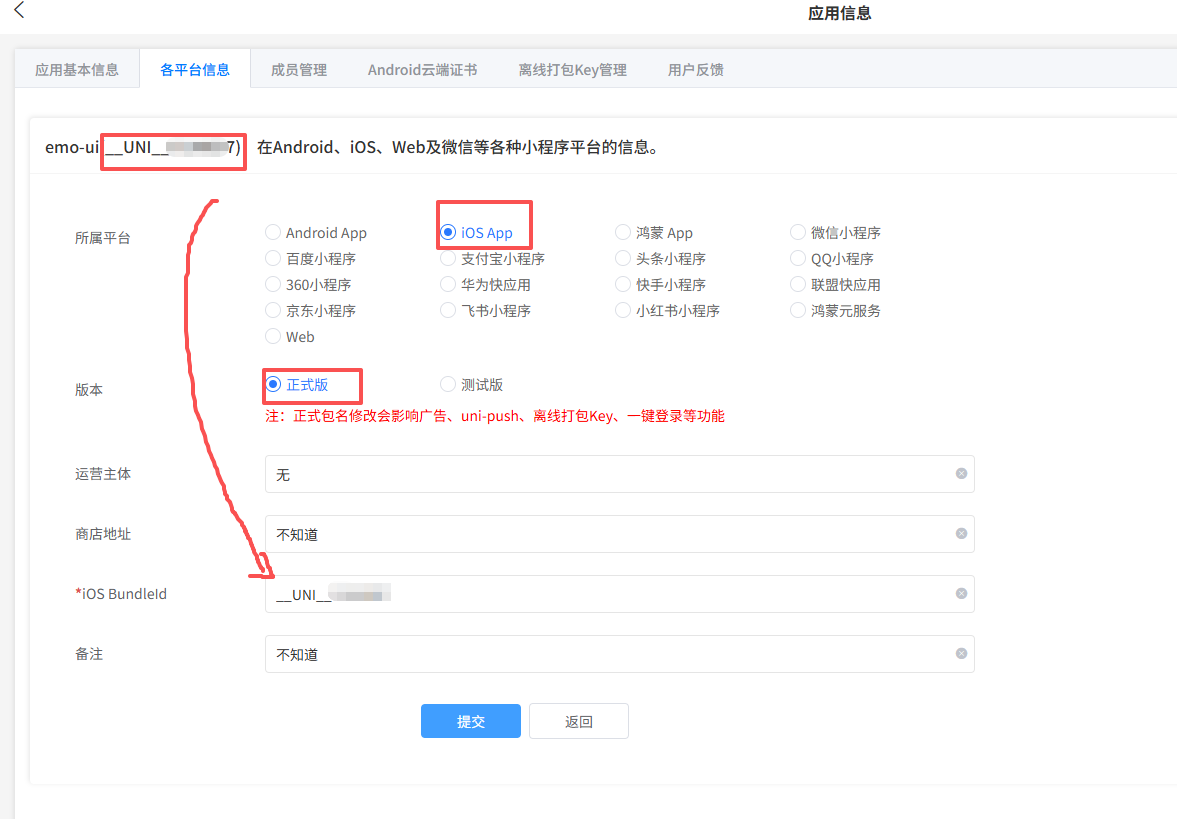Select the 小红书小程序 platform radio
The image size is (1177, 819).
(623, 311)
